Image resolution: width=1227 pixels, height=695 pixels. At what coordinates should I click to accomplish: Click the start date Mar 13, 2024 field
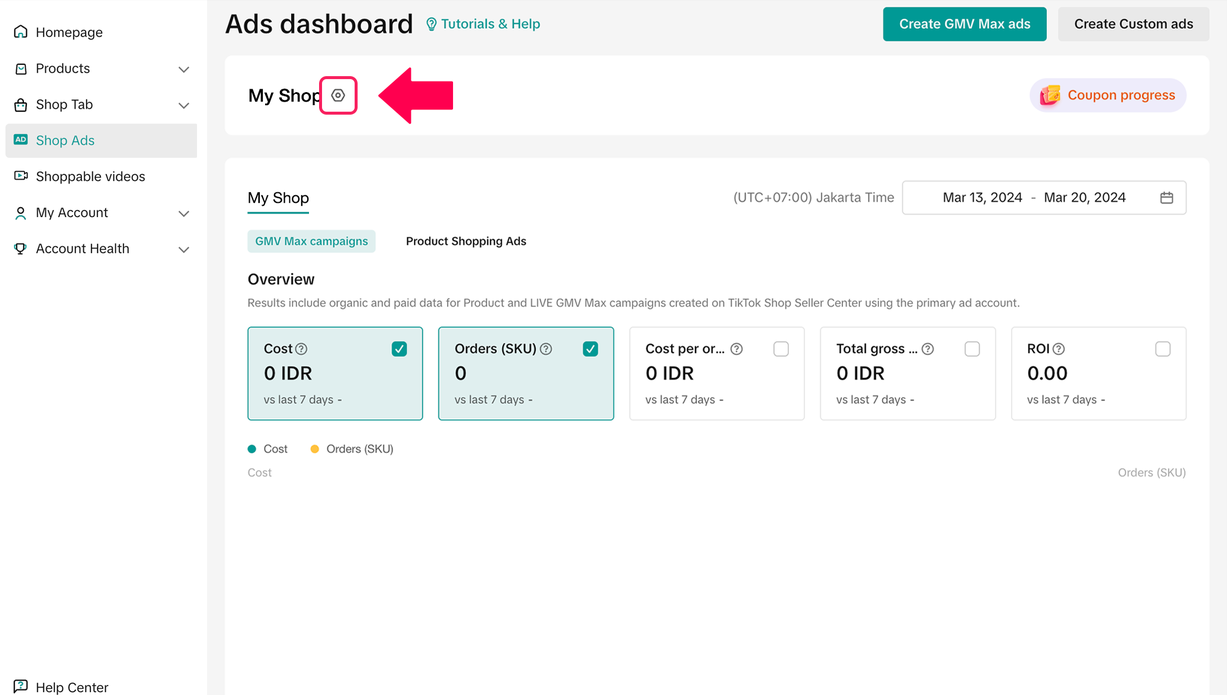982,198
